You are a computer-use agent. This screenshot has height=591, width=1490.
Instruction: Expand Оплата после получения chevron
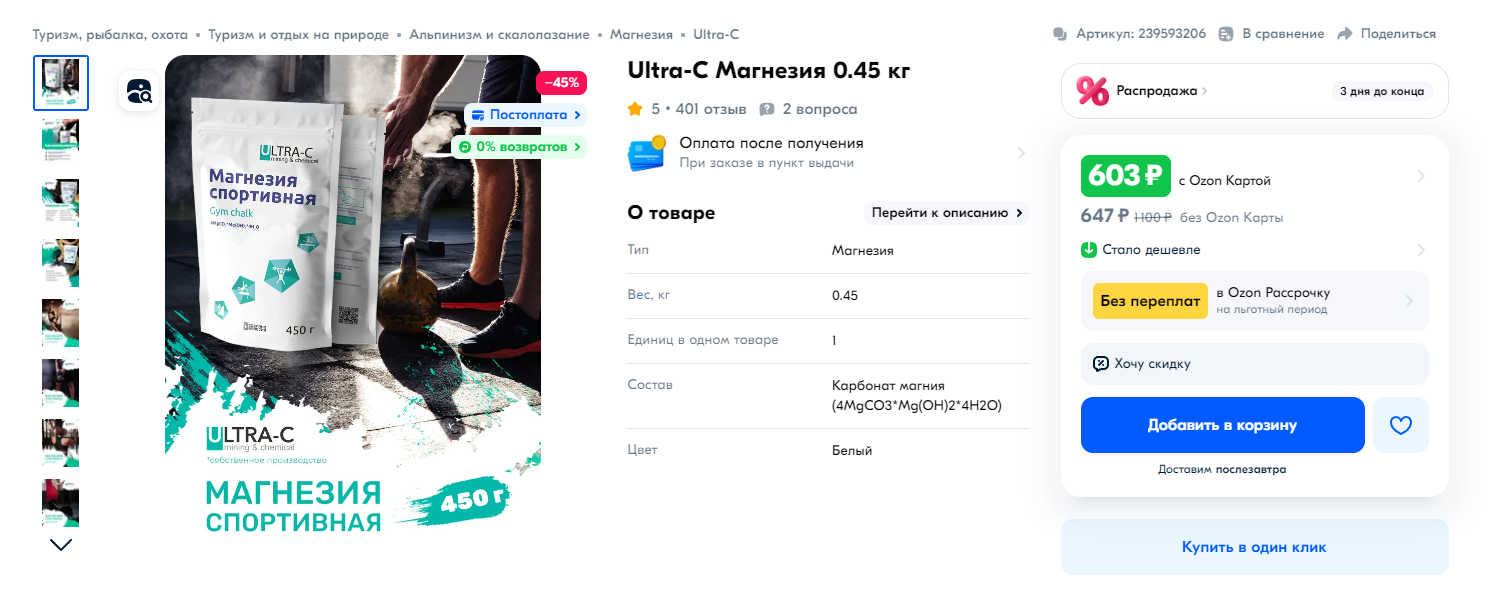coord(1021,153)
